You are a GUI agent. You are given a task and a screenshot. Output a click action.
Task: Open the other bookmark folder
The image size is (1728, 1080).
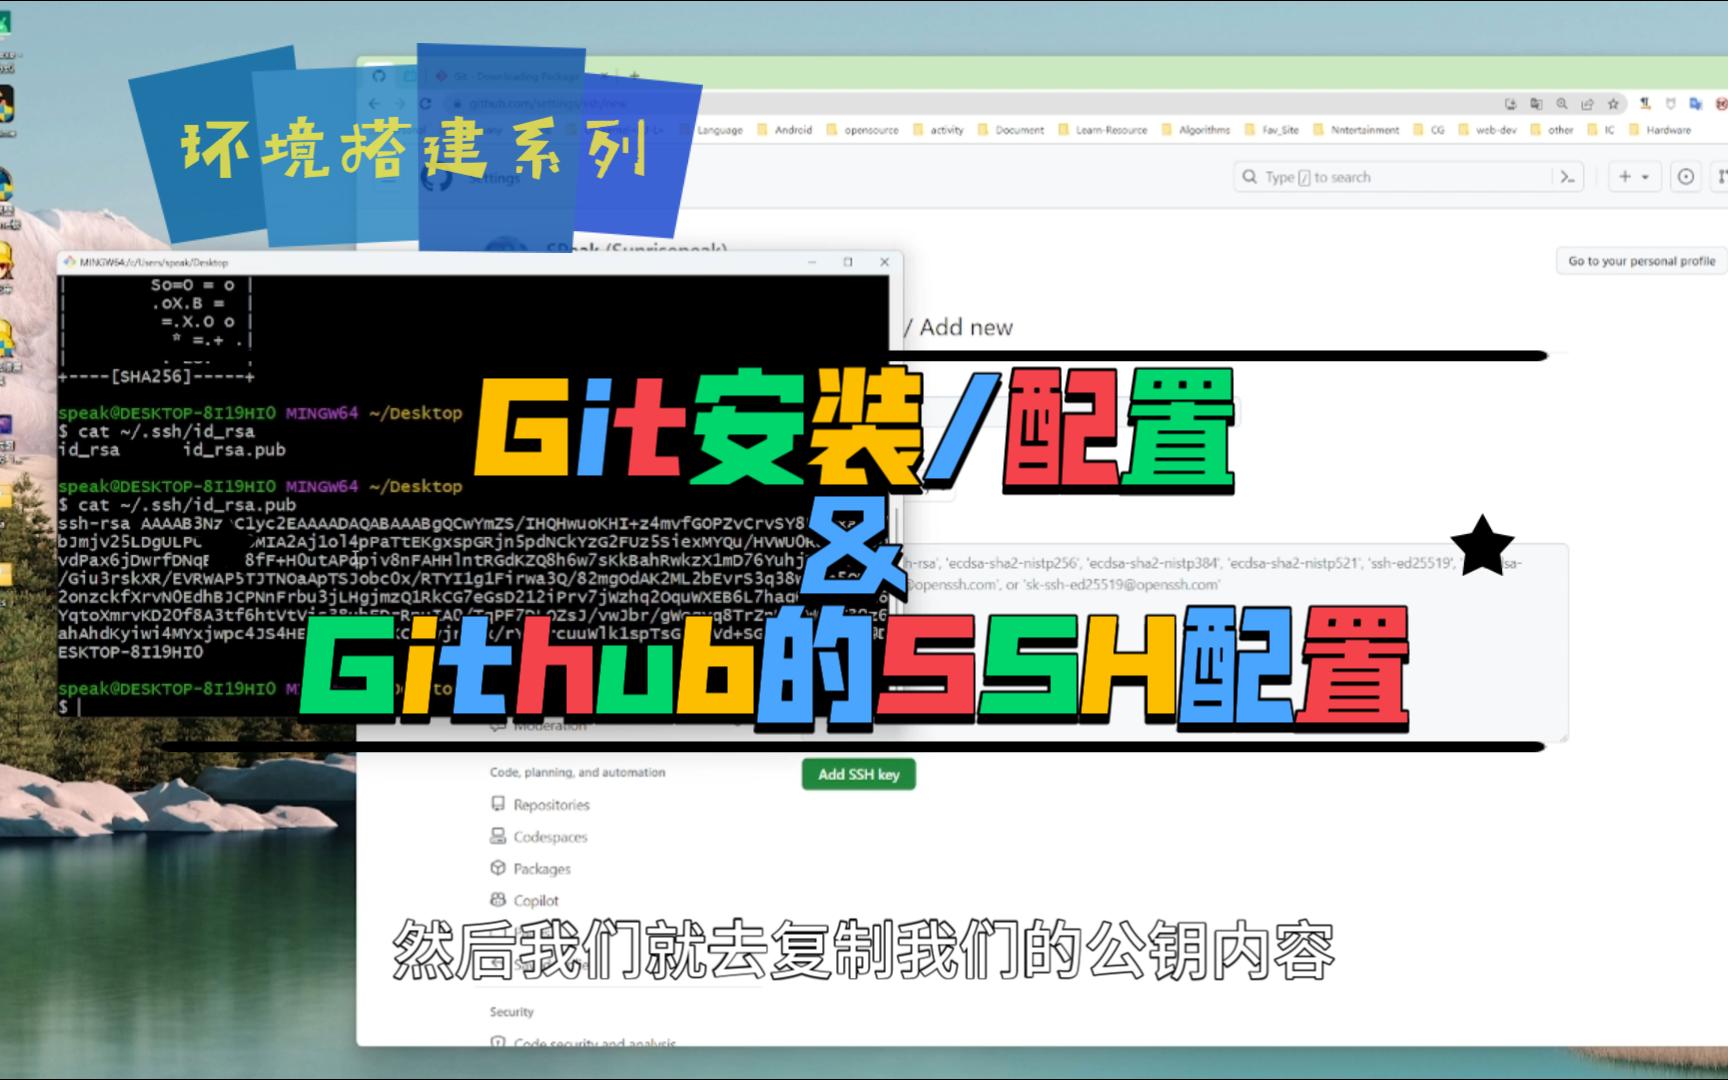[x=1553, y=130]
